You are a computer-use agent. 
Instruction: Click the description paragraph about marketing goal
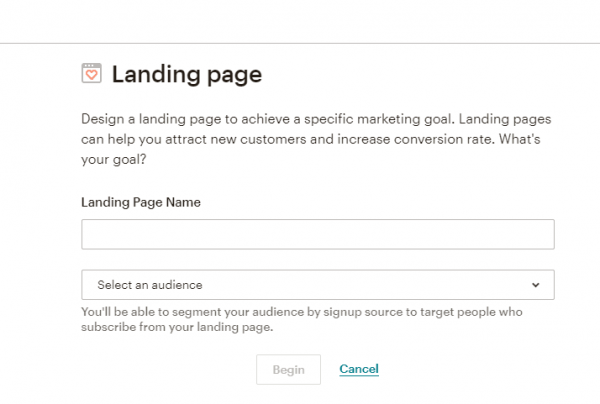[316, 139]
